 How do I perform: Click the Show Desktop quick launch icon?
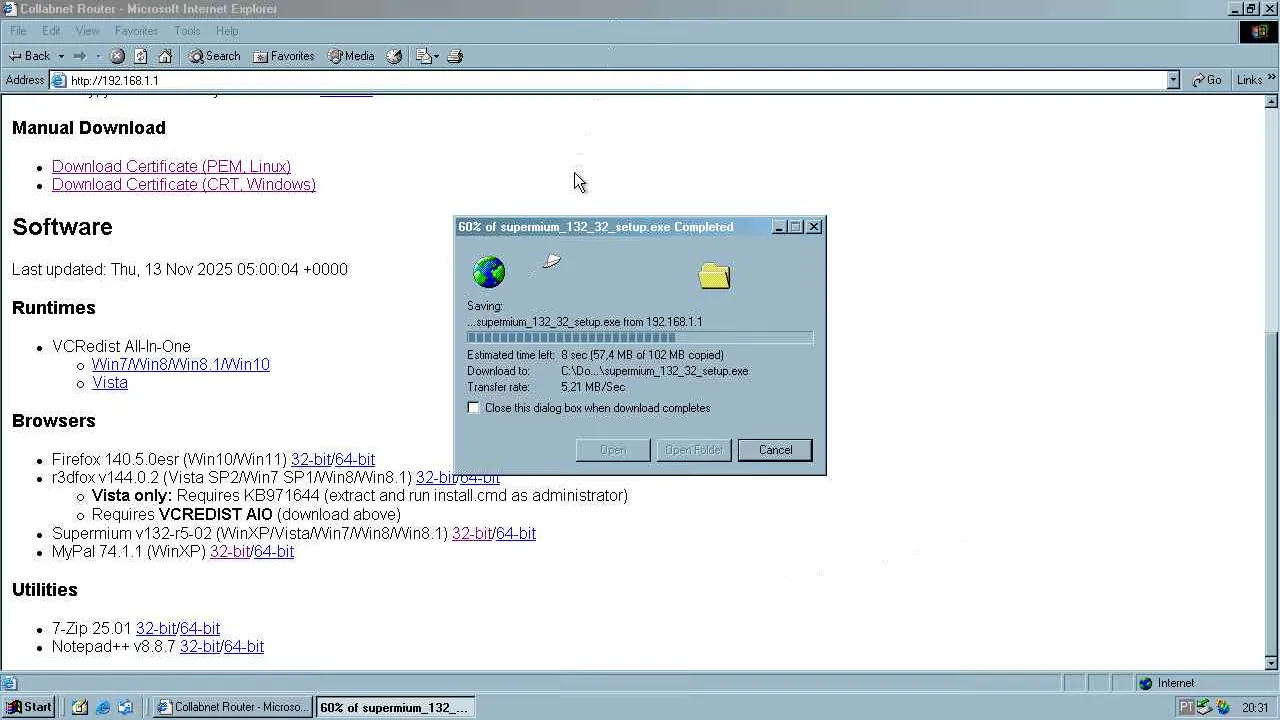tap(80, 707)
